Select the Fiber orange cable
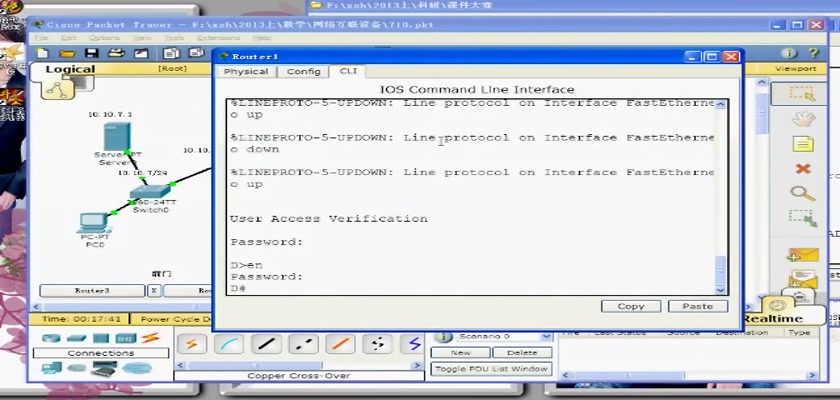The width and height of the screenshot is (840, 400). tap(340, 344)
